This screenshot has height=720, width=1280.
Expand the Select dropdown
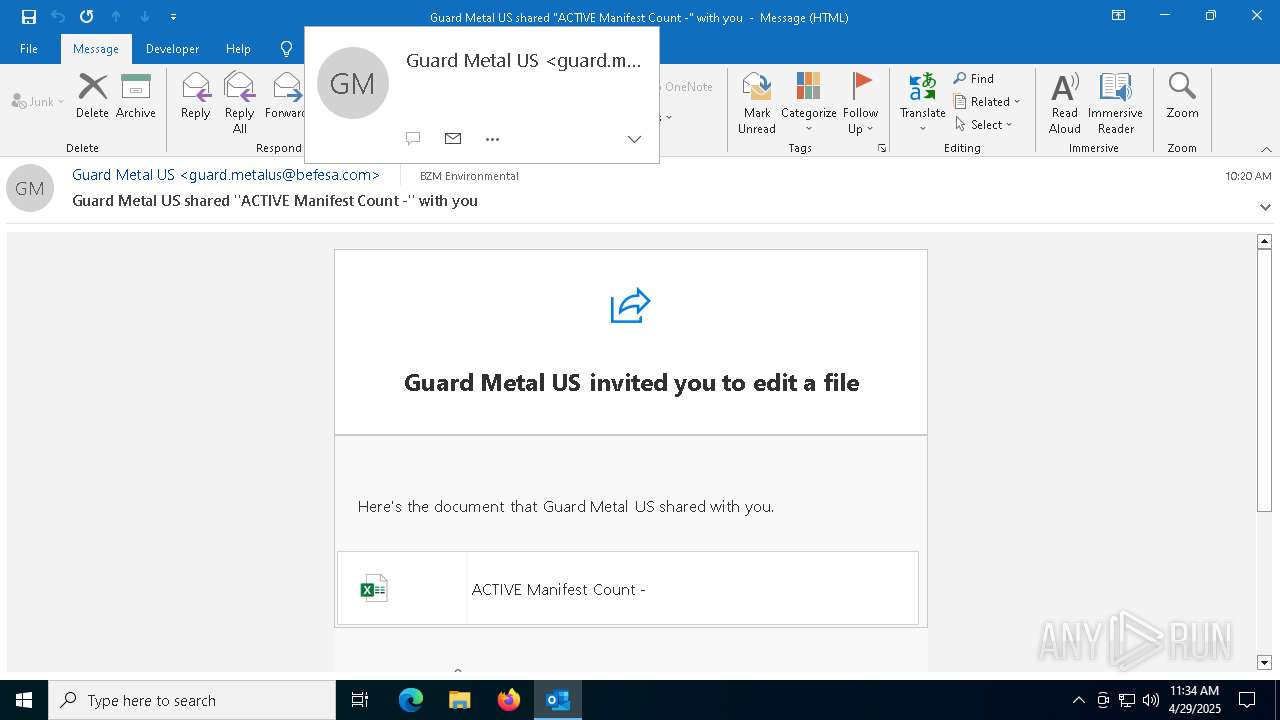pyautogui.click(x=984, y=124)
